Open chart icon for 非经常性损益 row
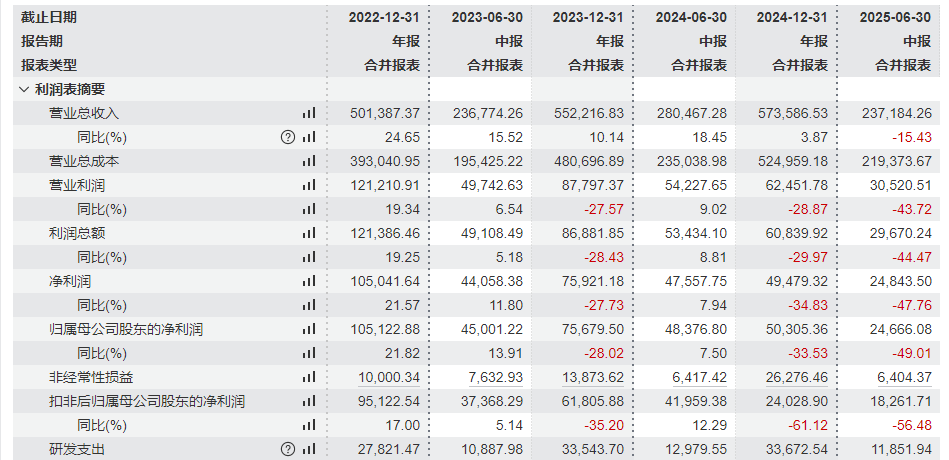949x460 pixels. 308,377
